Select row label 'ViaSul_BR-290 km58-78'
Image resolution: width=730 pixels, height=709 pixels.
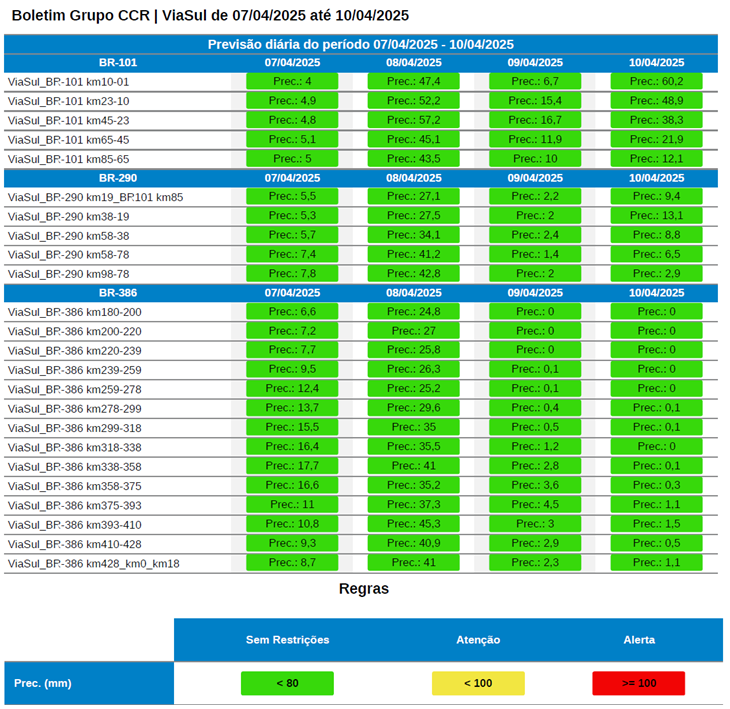(68, 255)
